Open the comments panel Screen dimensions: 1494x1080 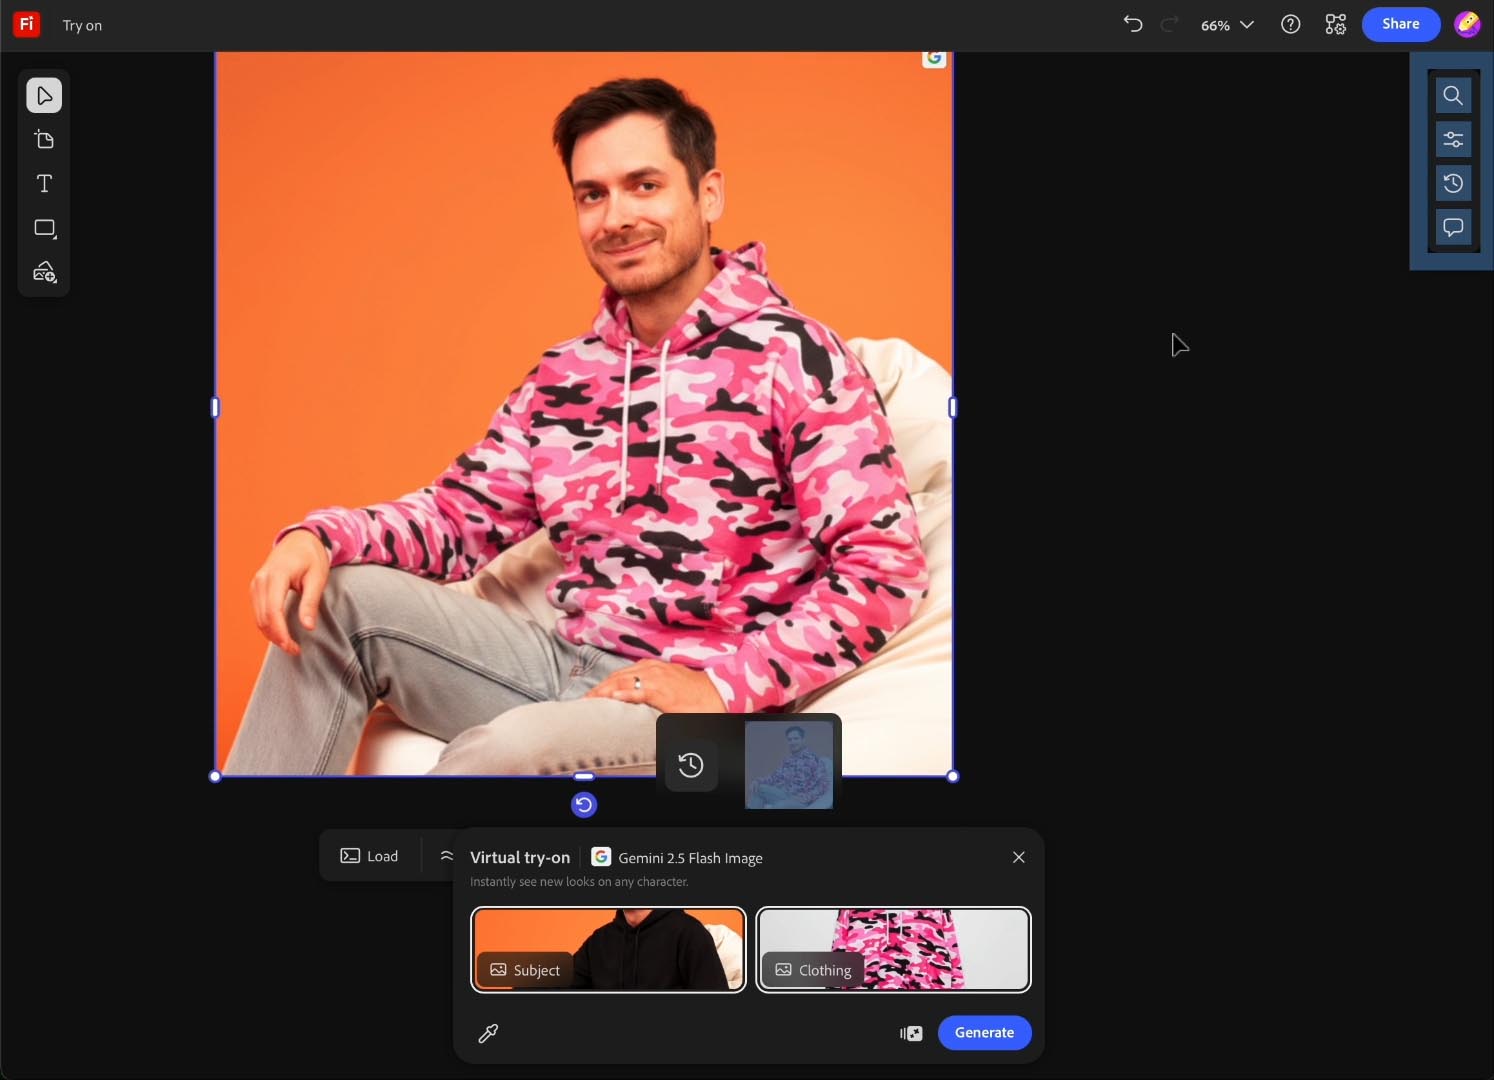1453,228
